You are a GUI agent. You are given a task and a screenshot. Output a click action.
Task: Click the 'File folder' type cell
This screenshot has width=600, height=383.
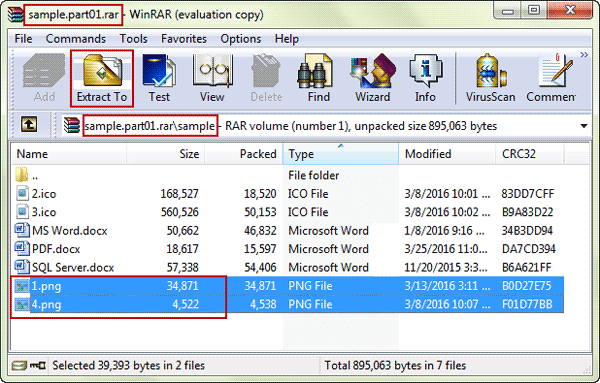tap(313, 176)
